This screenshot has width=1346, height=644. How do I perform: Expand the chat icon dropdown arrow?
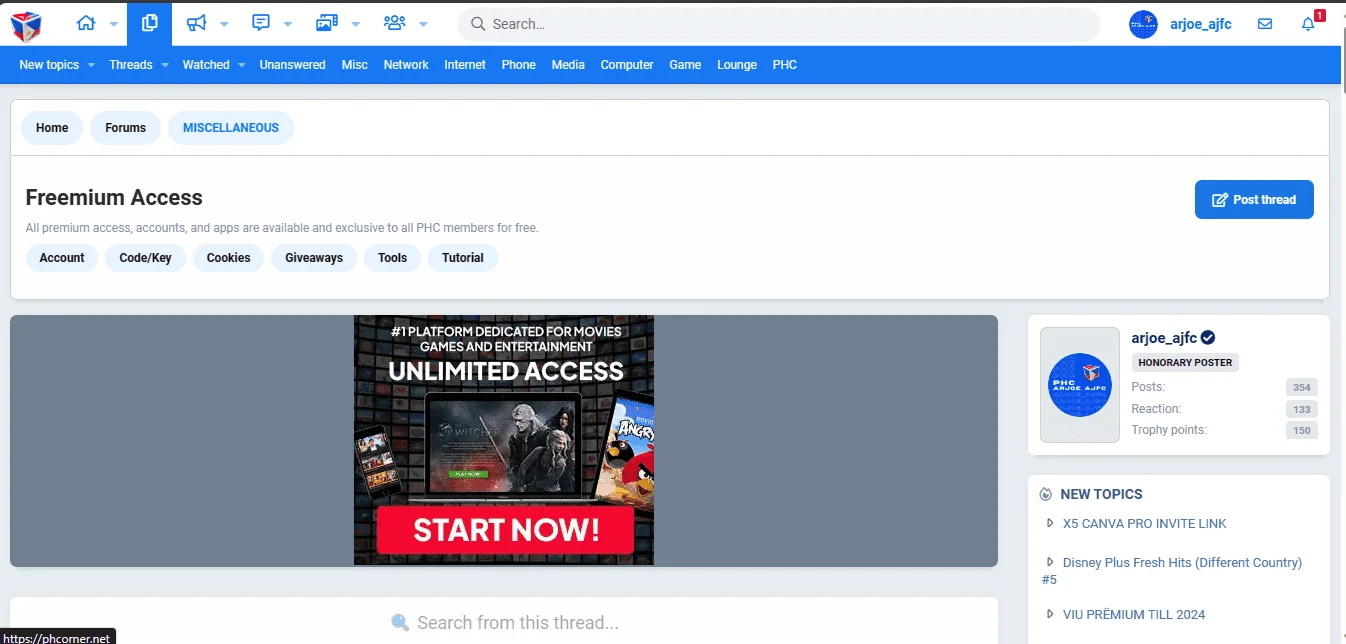[x=288, y=24]
